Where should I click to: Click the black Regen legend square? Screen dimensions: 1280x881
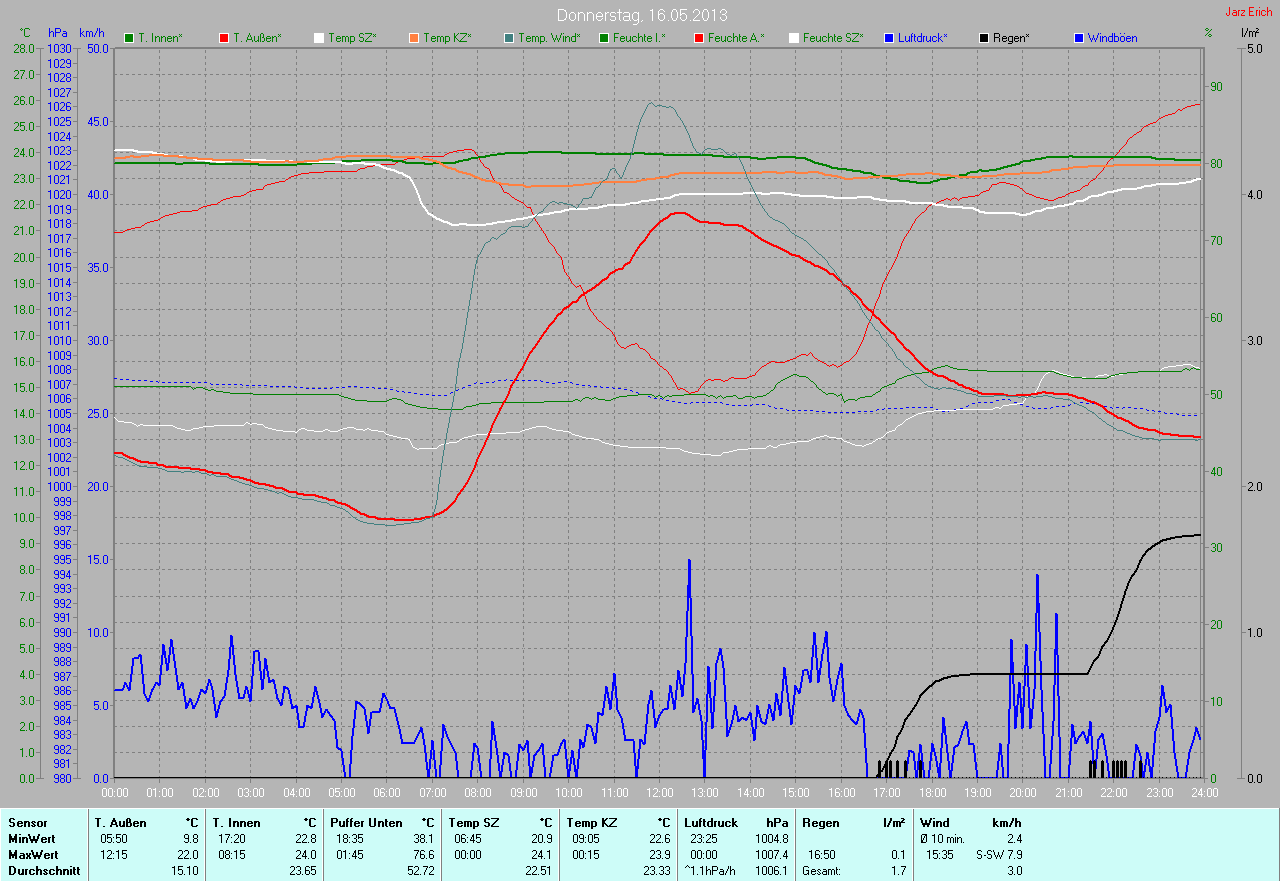pos(984,38)
